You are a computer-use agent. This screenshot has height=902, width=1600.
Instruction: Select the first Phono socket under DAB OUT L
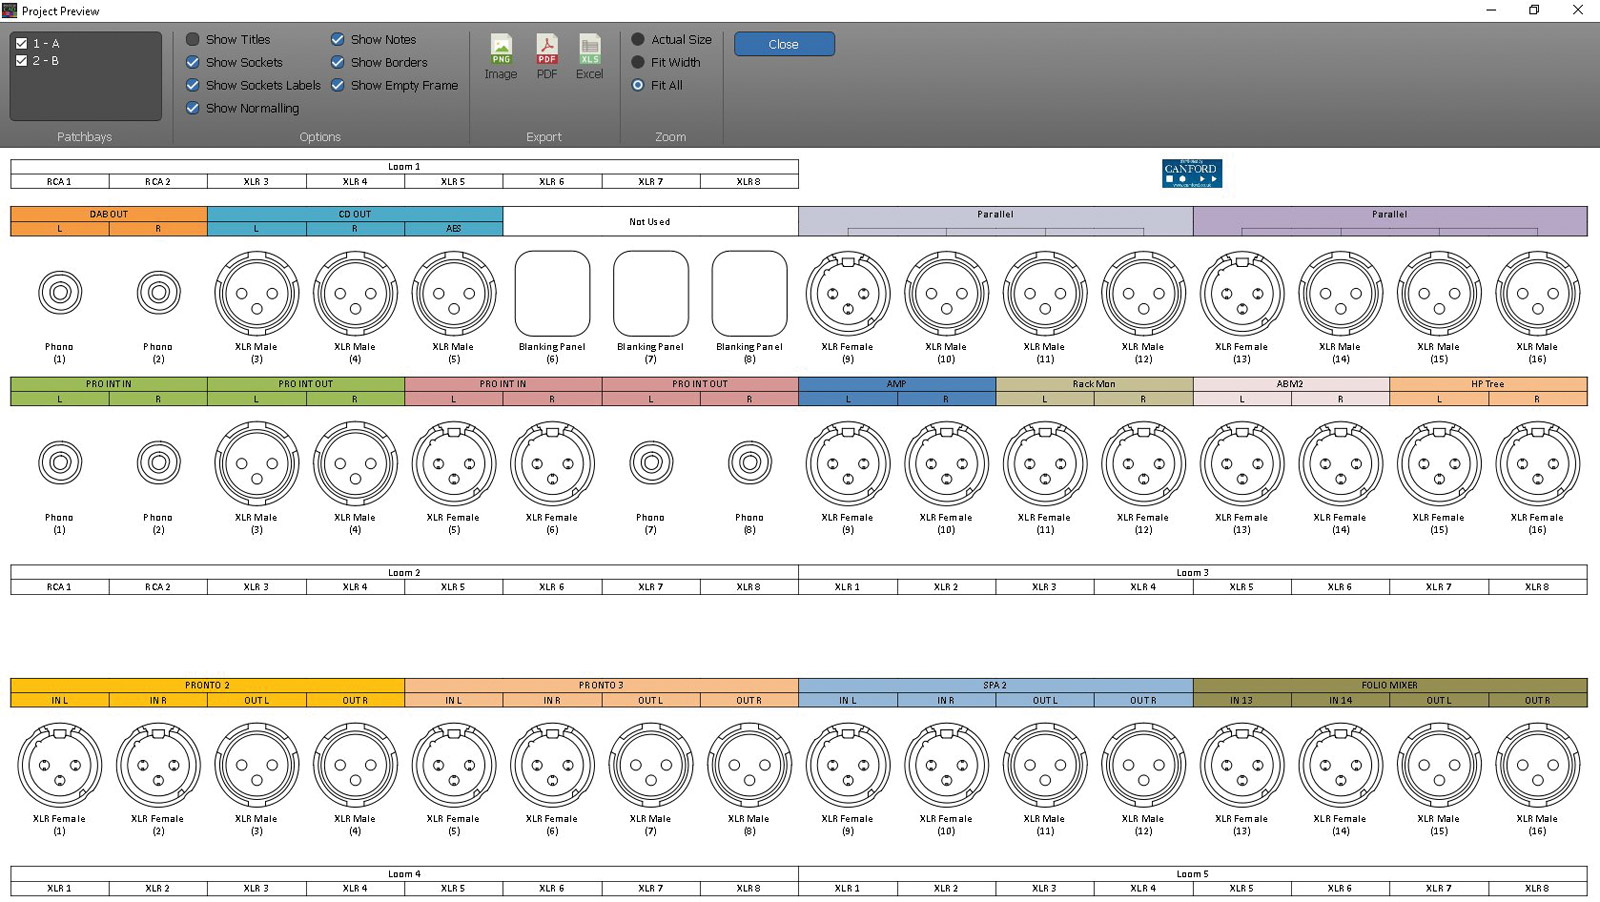[x=60, y=293]
